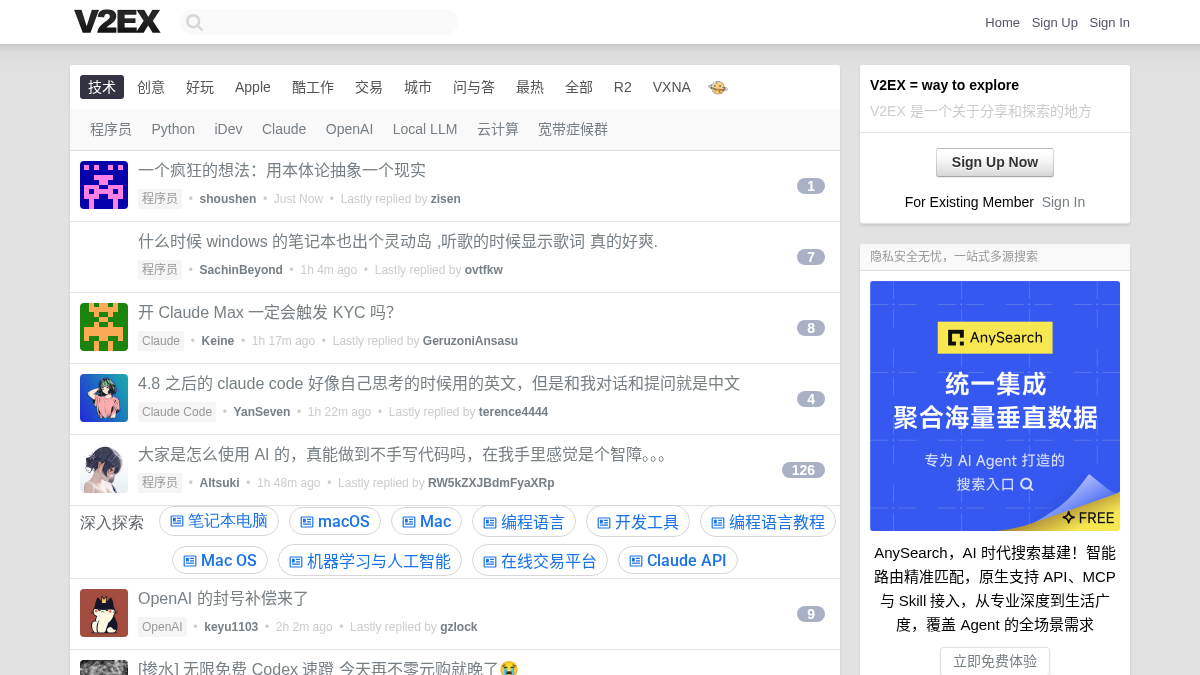Click Sign In in the top navigation
The width and height of the screenshot is (1200, 675).
(1110, 22)
